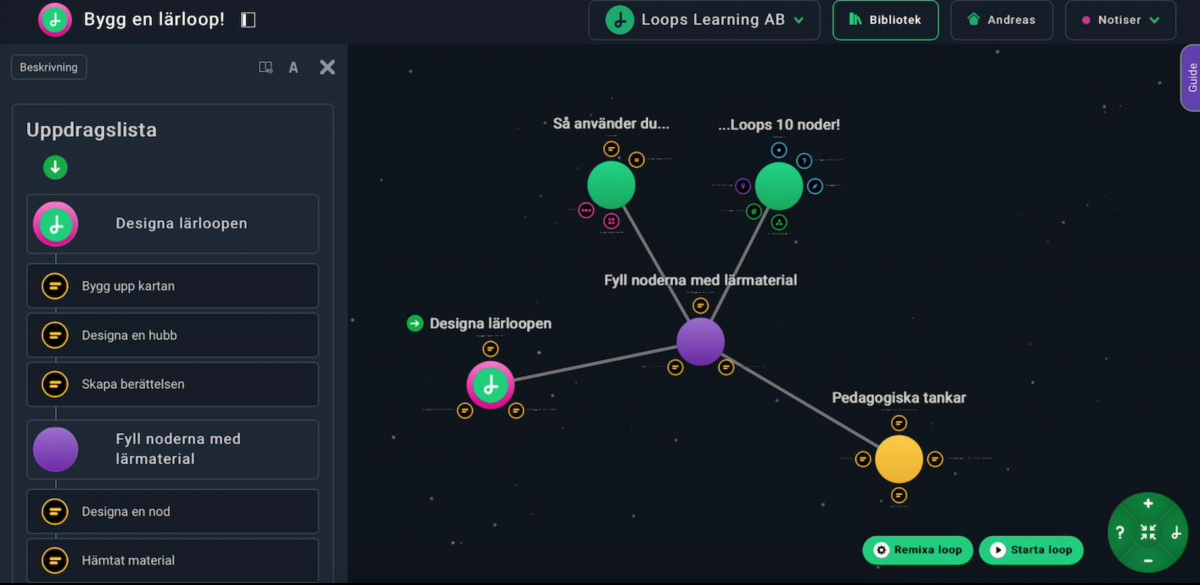Click the yellow Pedagogiska tankar node

[x=899, y=460]
